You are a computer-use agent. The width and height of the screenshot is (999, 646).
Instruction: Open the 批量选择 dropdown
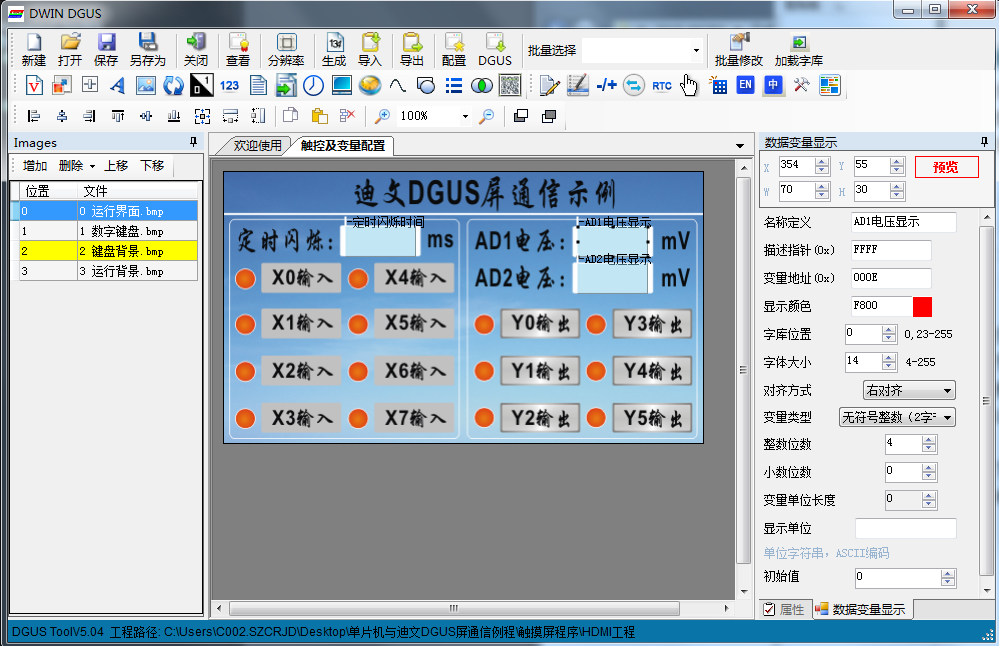(x=696, y=50)
